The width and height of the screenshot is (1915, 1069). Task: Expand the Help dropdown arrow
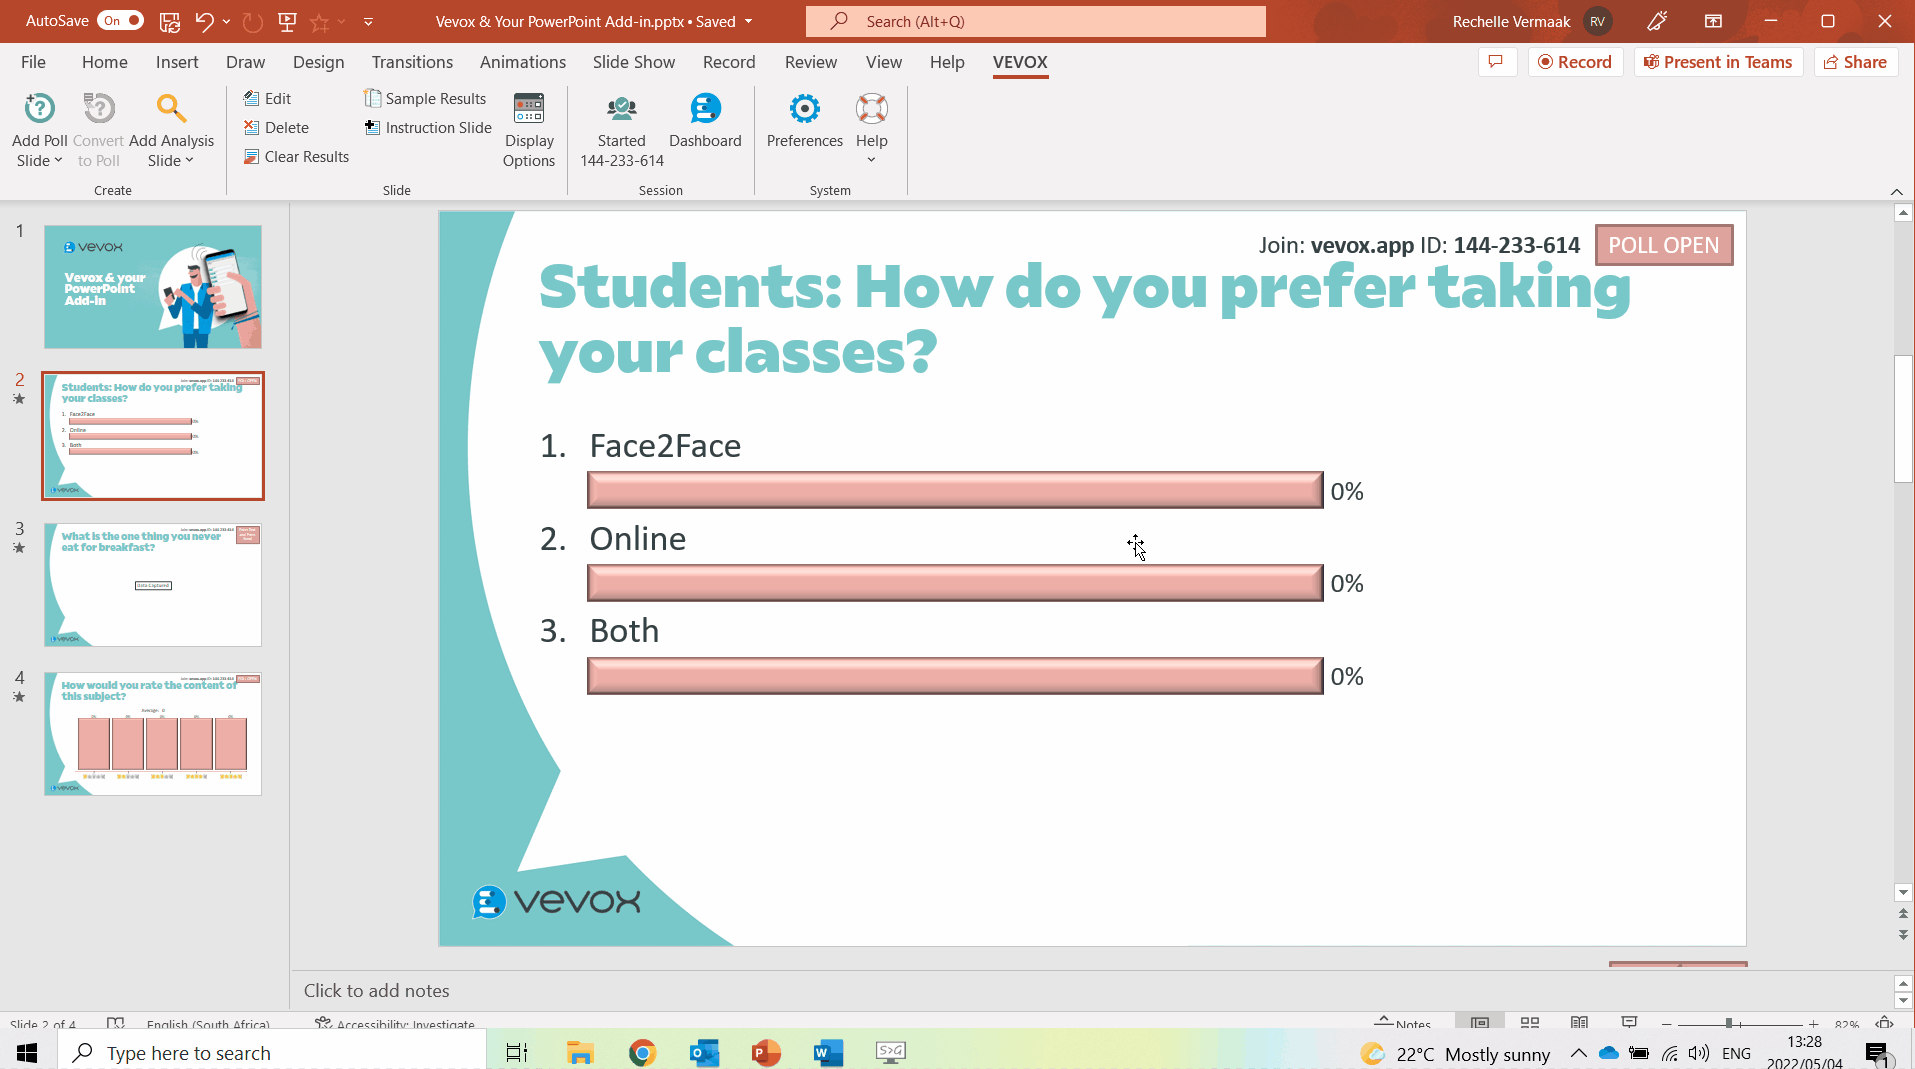pos(871,160)
